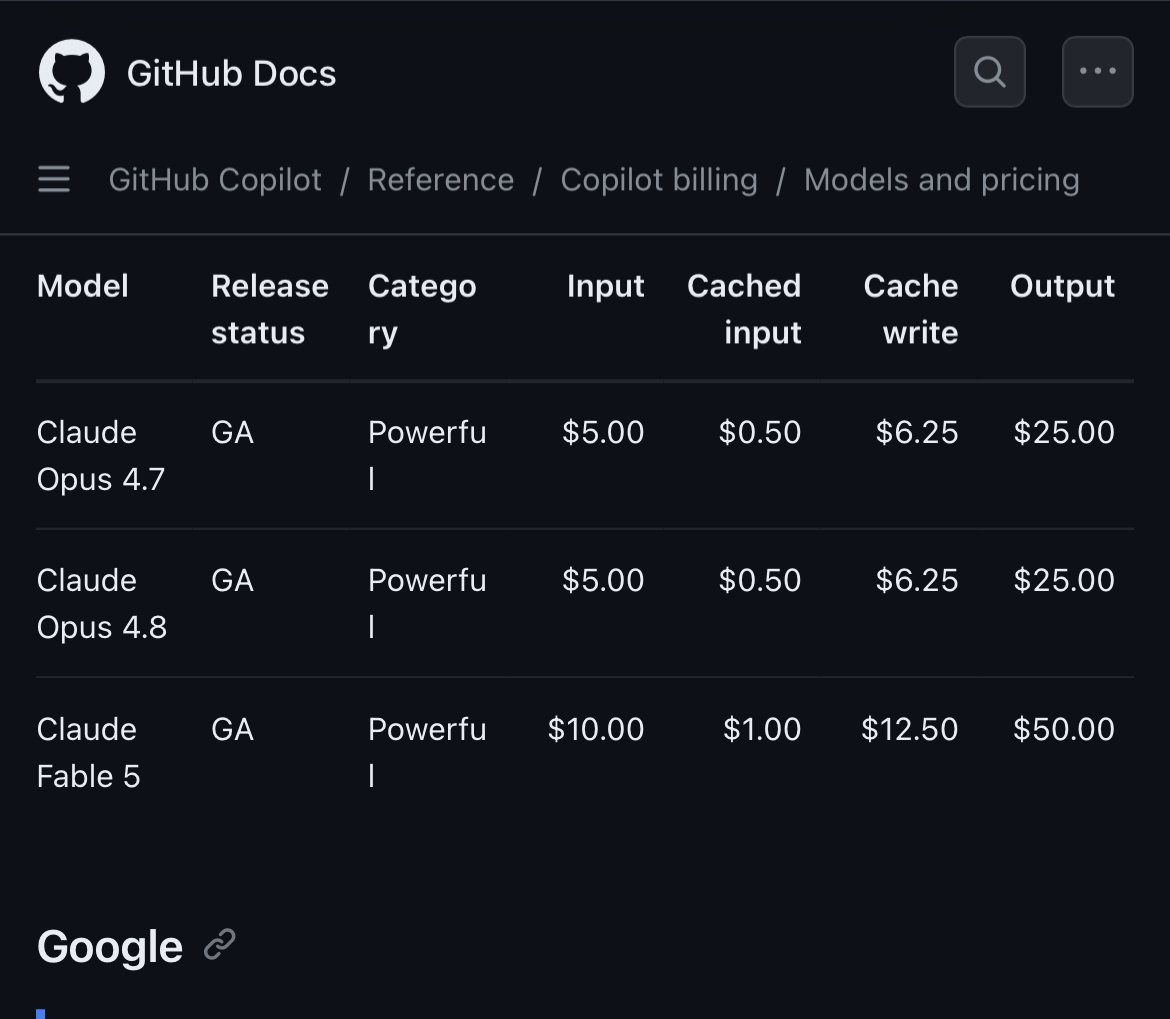Screen dimensions: 1170x1019
Task: Select the Claude Opus 4.8 model cell
Action: coord(101,603)
